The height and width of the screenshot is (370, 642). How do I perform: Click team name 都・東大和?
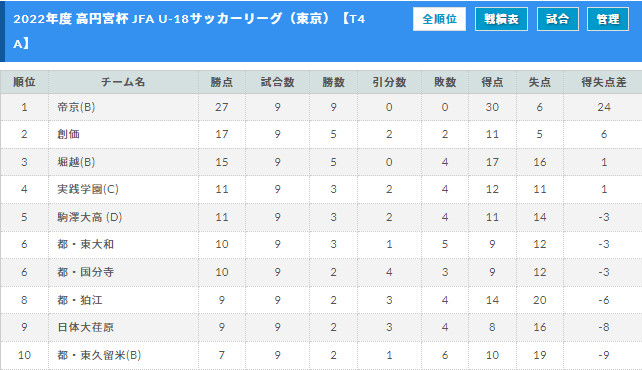(x=85, y=244)
